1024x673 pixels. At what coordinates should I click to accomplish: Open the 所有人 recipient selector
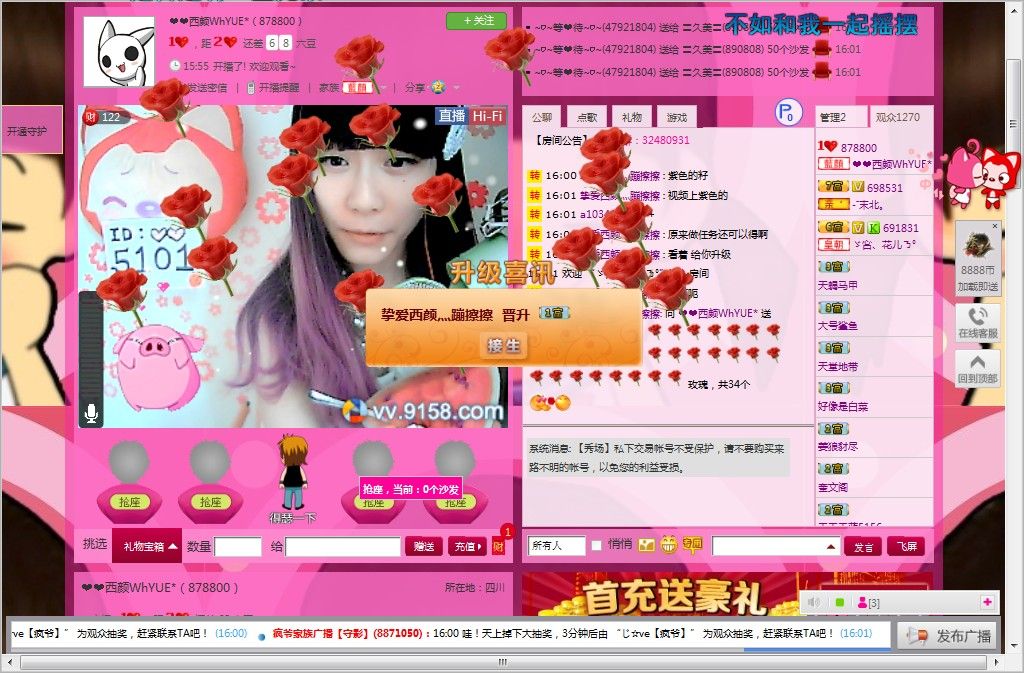pyautogui.click(x=556, y=545)
